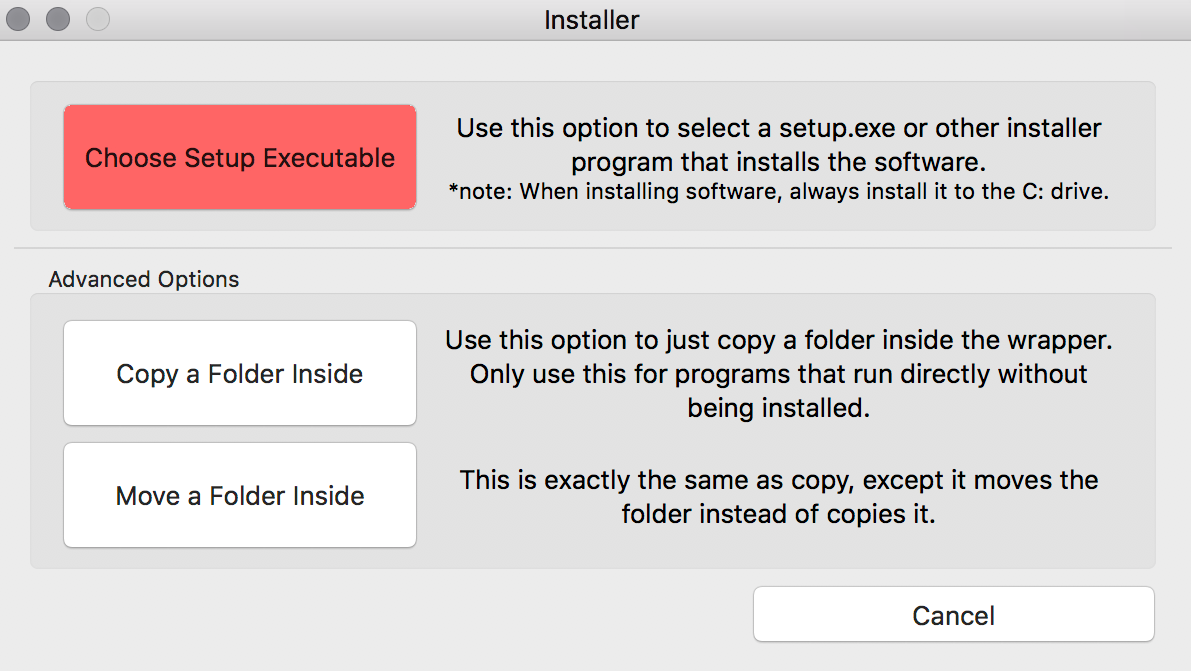Click the 'being installed.' text line
Image resolution: width=1191 pixels, height=671 pixels.
pos(779,408)
